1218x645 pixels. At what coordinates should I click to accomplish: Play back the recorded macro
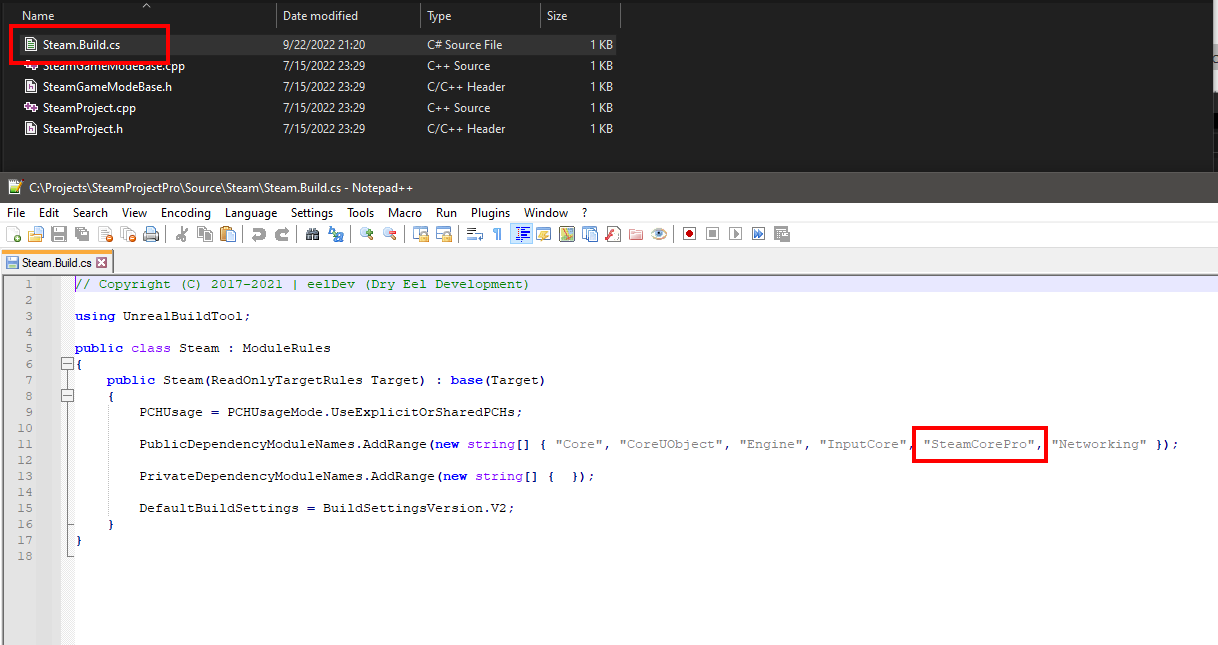(x=736, y=234)
